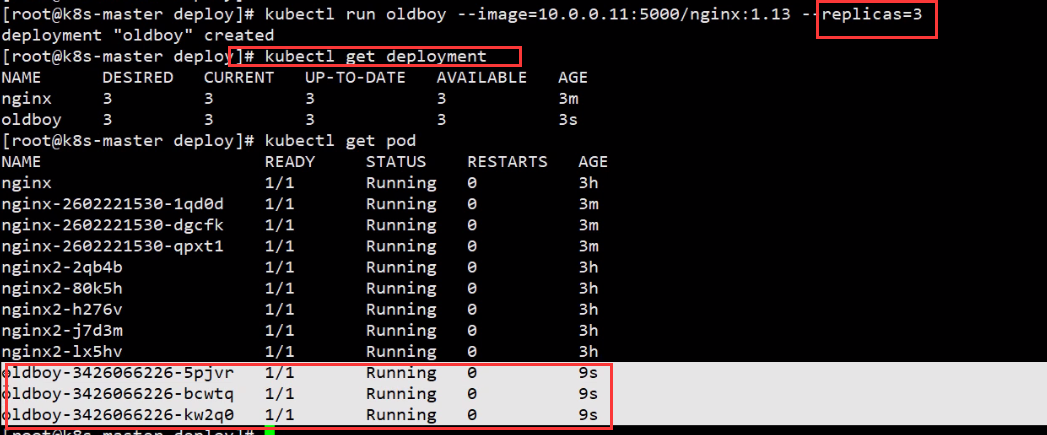
Task: Click the 'RESTARTS' column header
Action: point(507,162)
